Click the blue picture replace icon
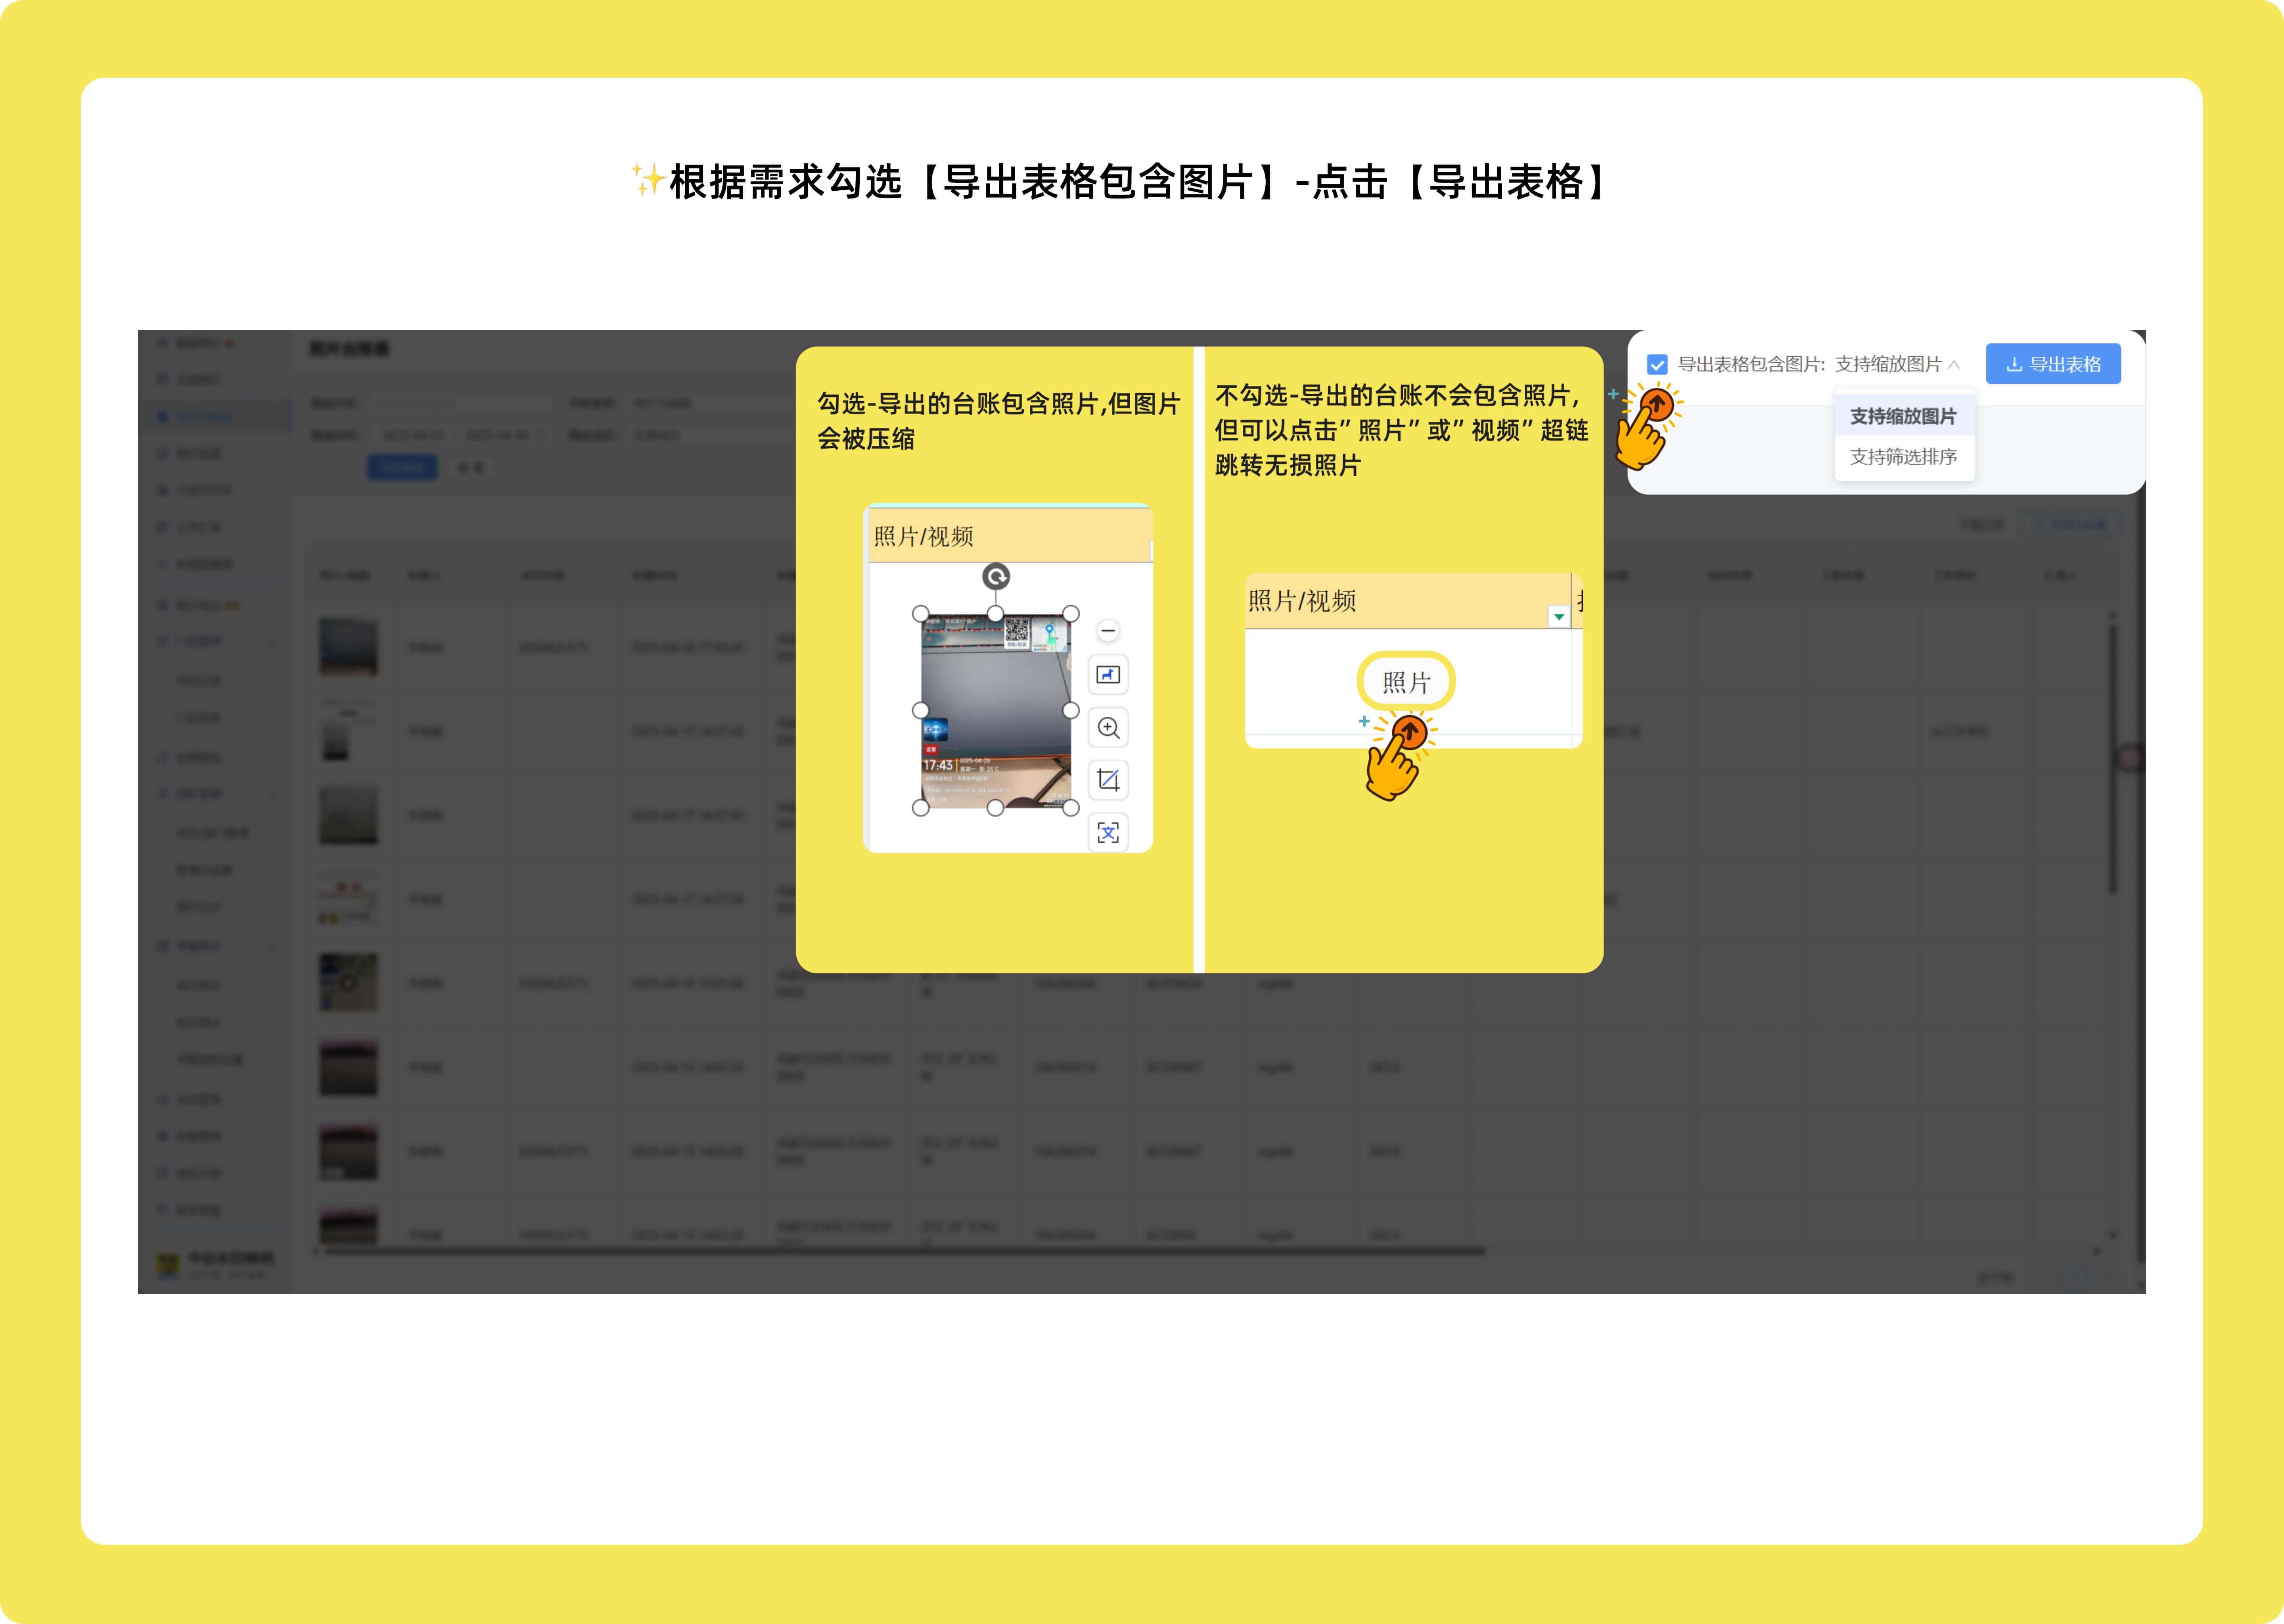Screen dimensions: 2284x1624 pyautogui.click(x=1108, y=675)
